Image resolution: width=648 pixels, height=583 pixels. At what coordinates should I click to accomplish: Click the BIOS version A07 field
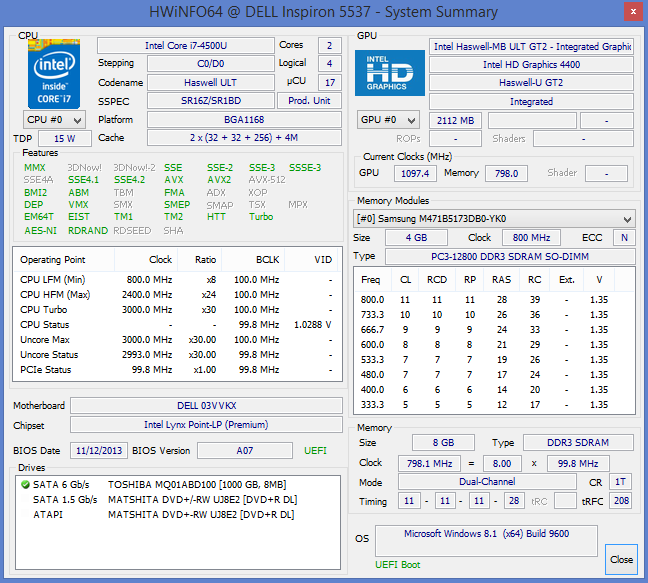click(245, 450)
